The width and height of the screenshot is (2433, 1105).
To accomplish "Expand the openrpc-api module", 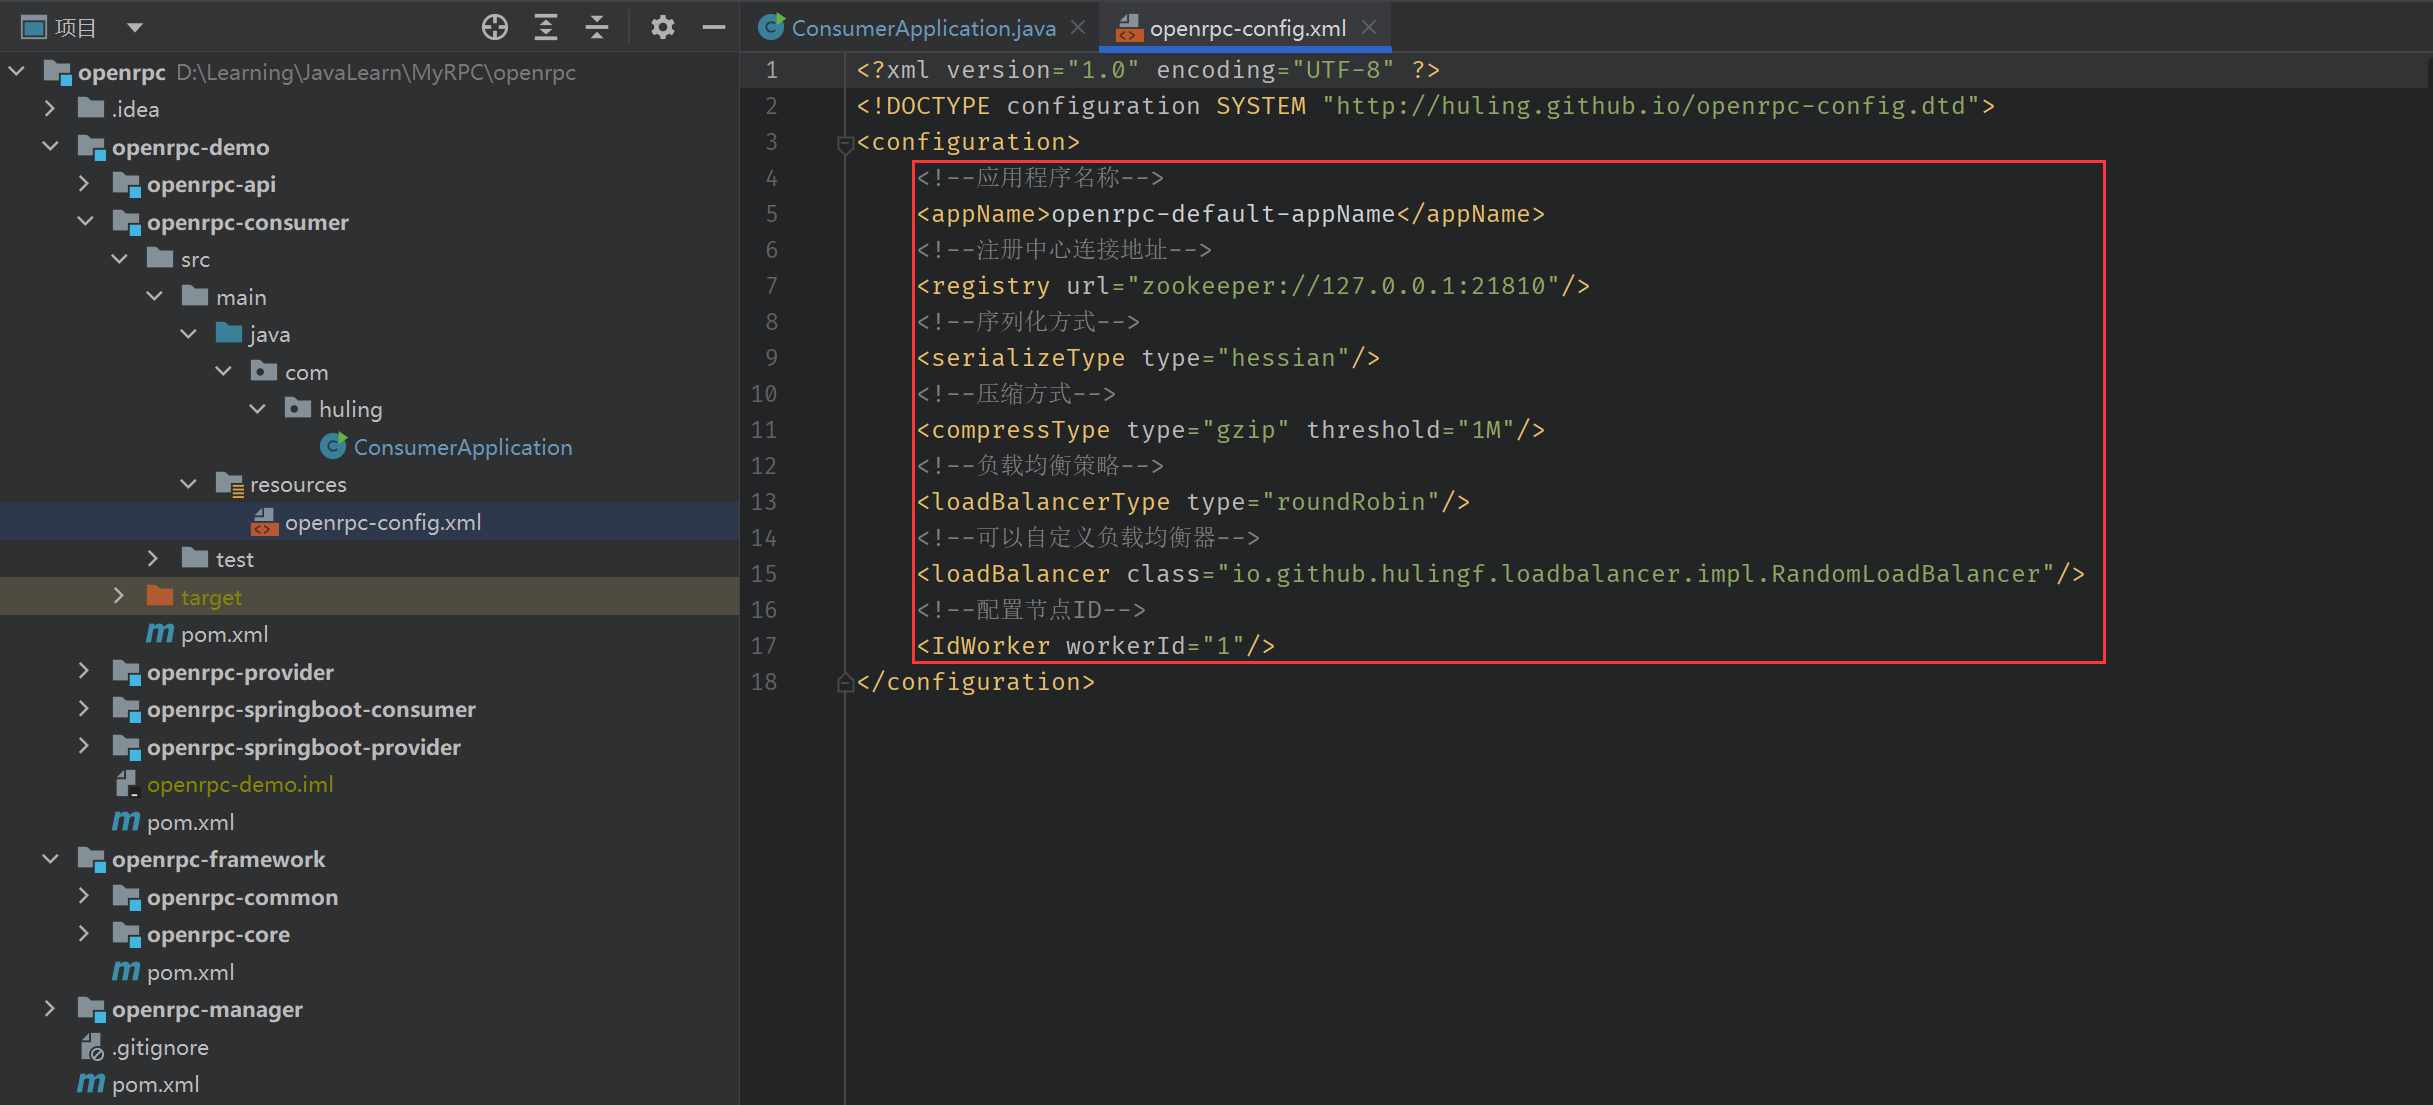I will point(85,184).
